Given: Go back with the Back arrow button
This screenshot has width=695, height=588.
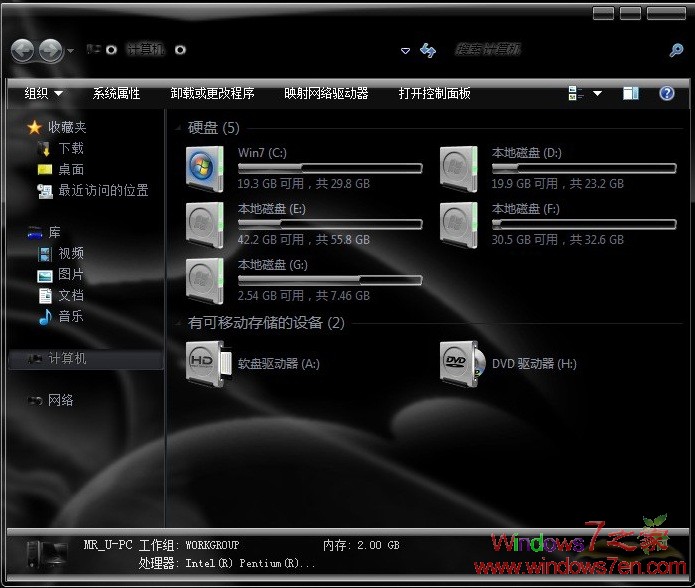Looking at the screenshot, I should pyautogui.click(x=22, y=51).
